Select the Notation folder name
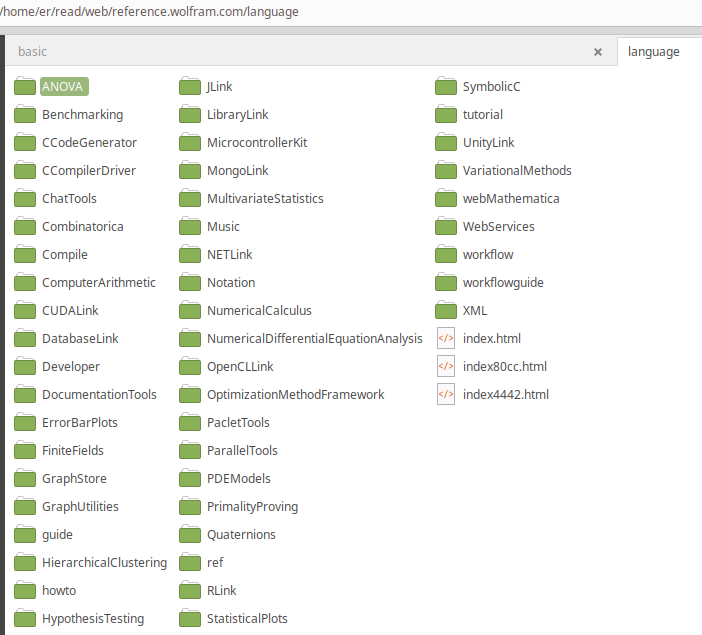 click(231, 283)
